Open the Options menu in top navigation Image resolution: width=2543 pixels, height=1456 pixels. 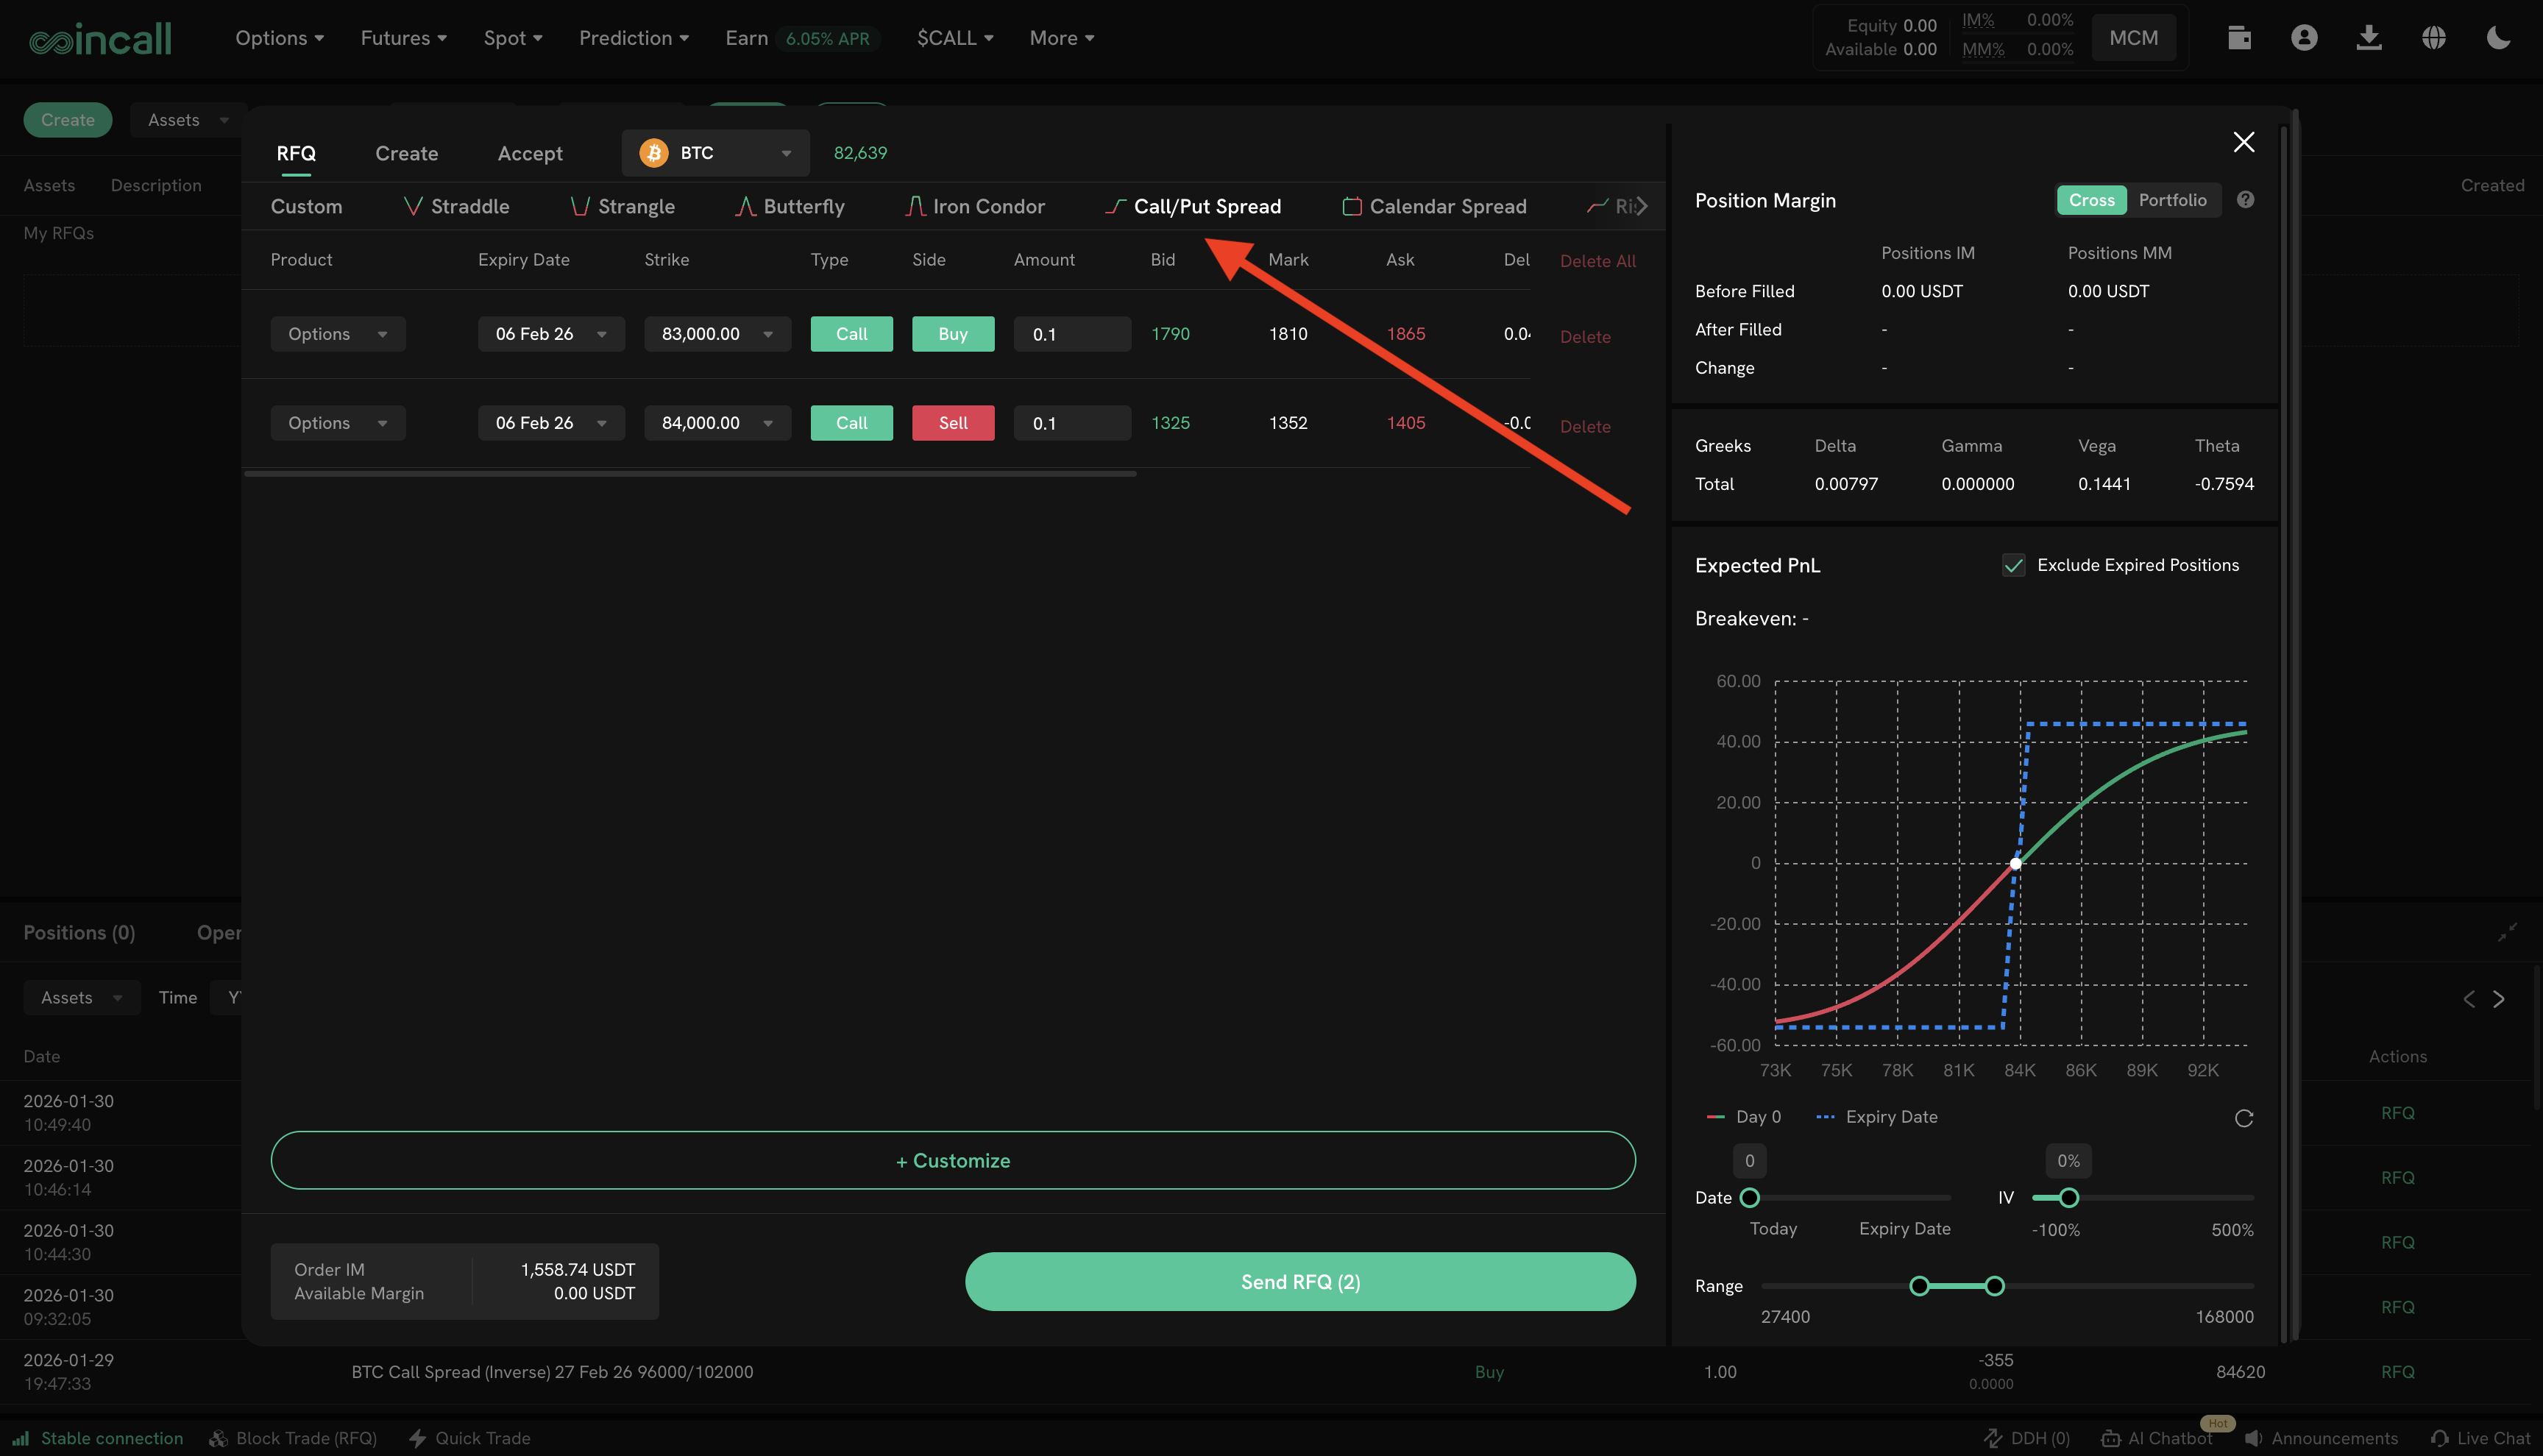click(279, 38)
